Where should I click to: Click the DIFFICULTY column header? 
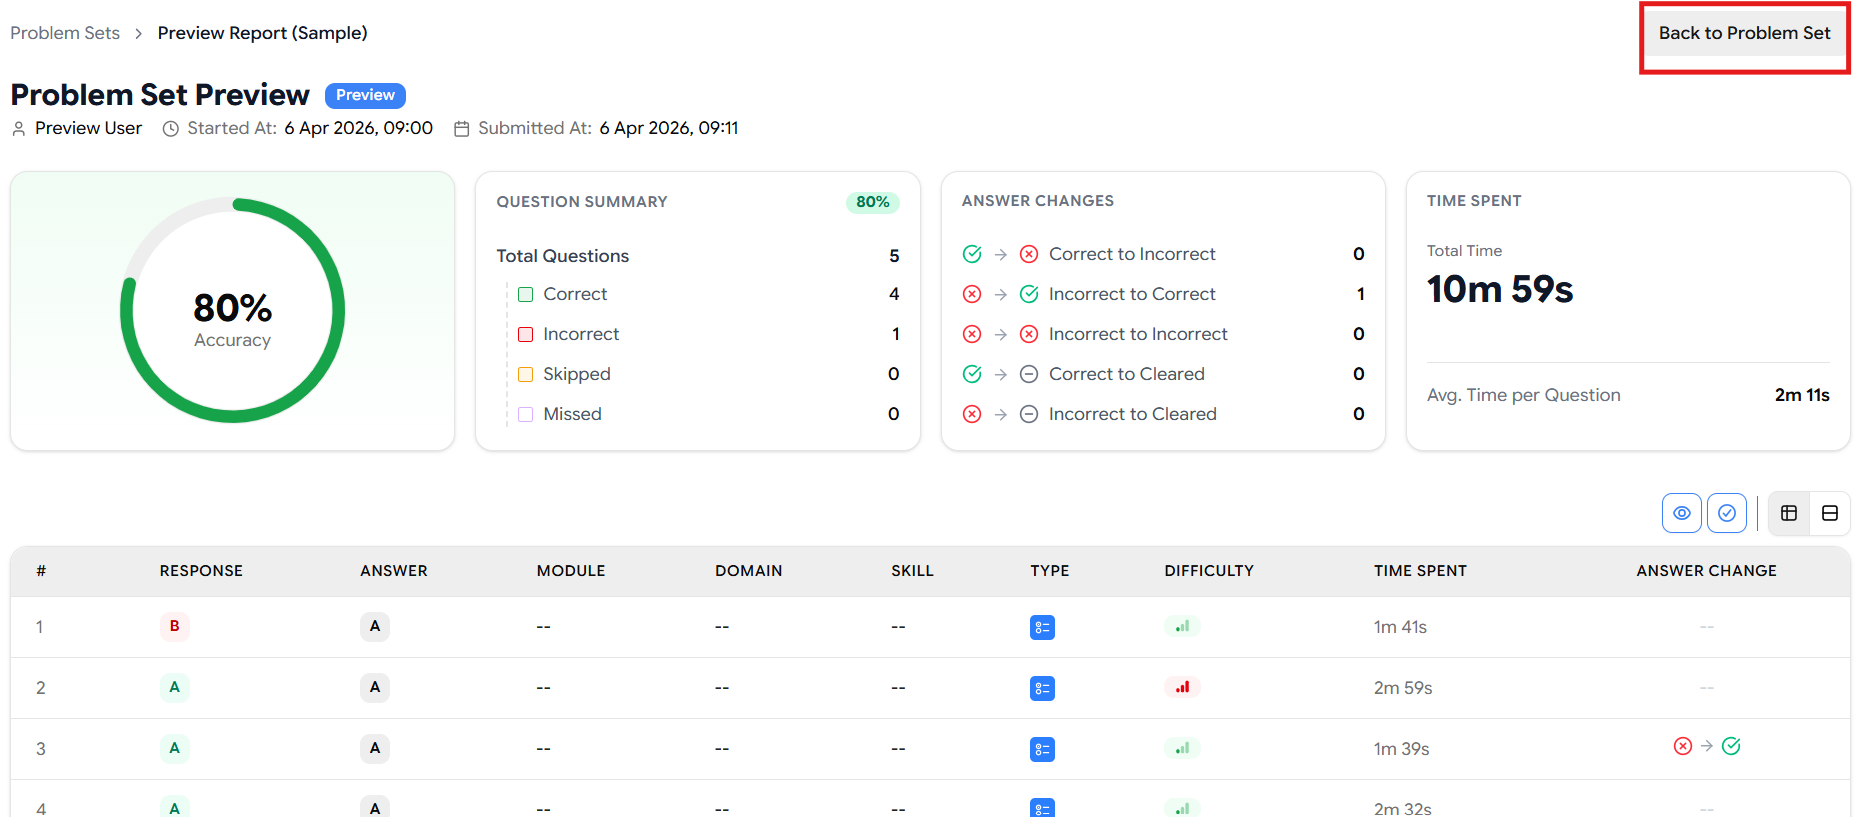tap(1208, 571)
